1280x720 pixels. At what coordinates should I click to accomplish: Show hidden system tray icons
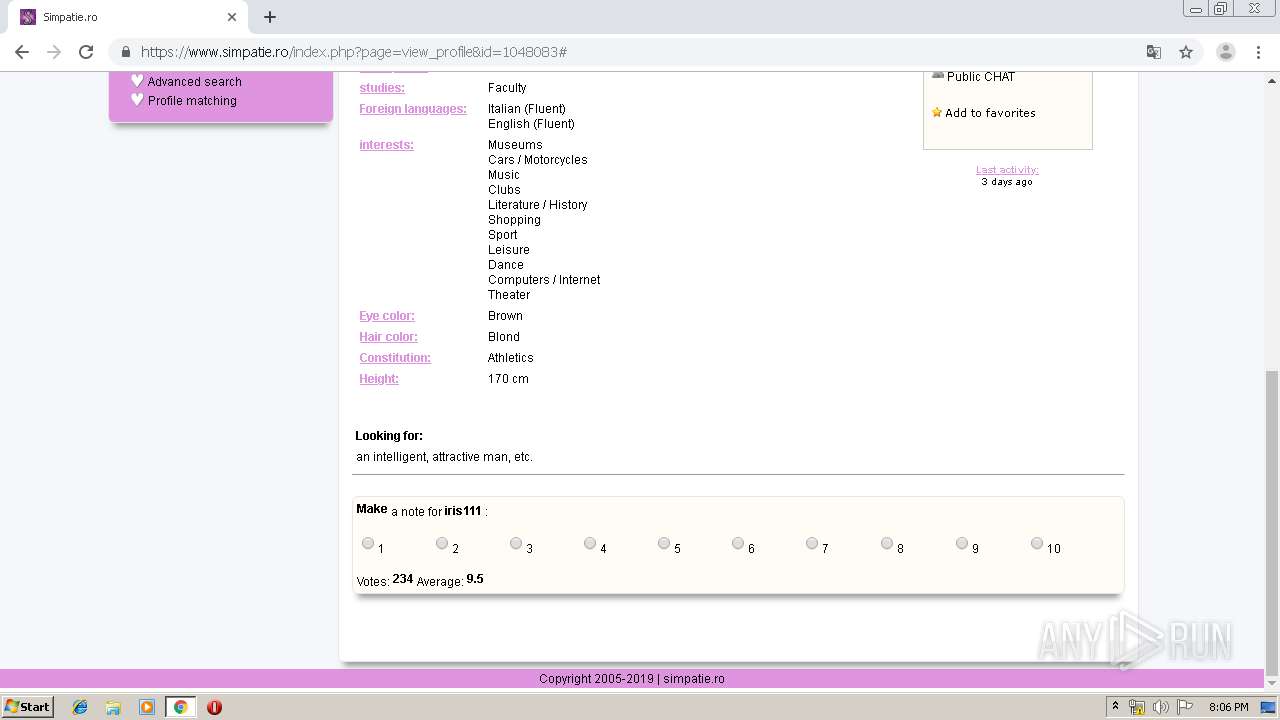coord(1115,707)
